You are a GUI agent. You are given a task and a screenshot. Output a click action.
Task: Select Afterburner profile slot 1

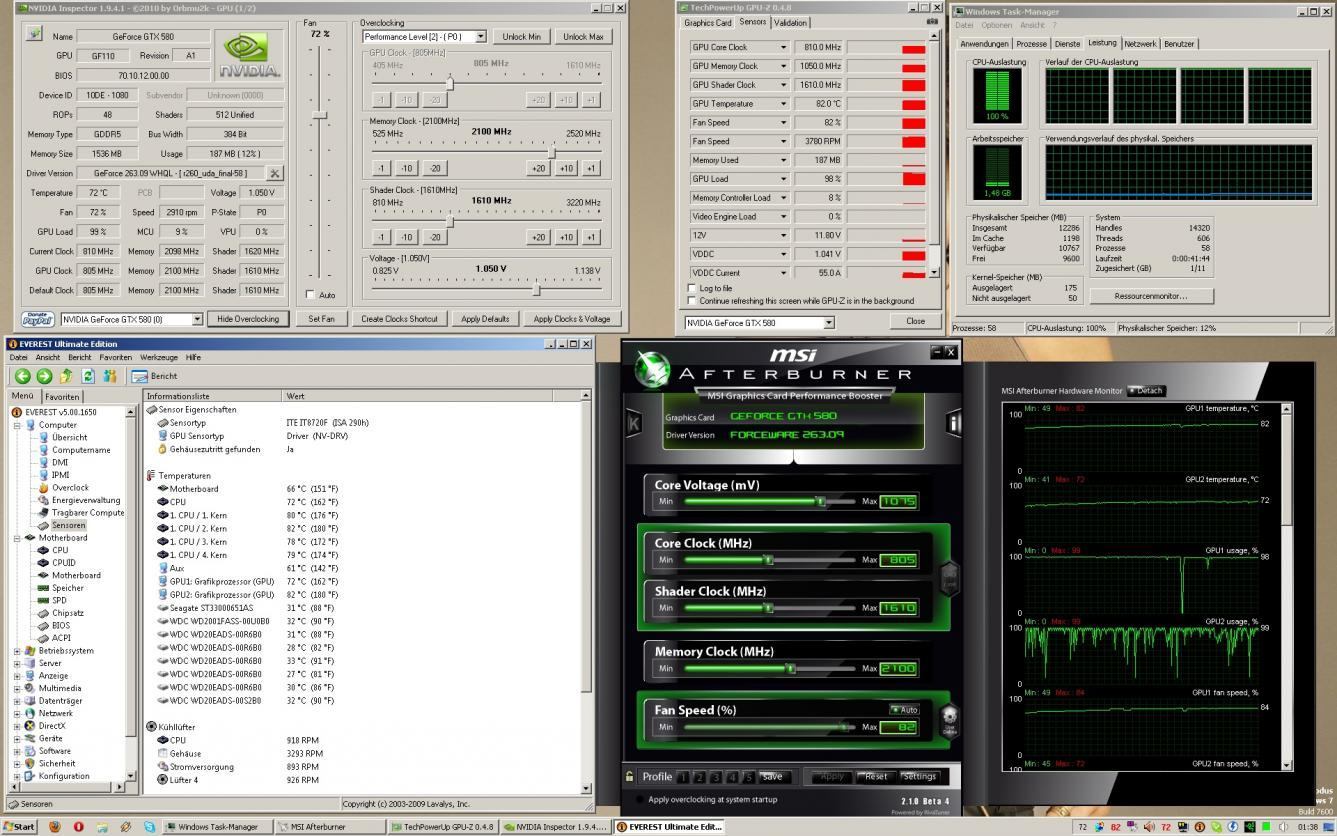point(683,777)
